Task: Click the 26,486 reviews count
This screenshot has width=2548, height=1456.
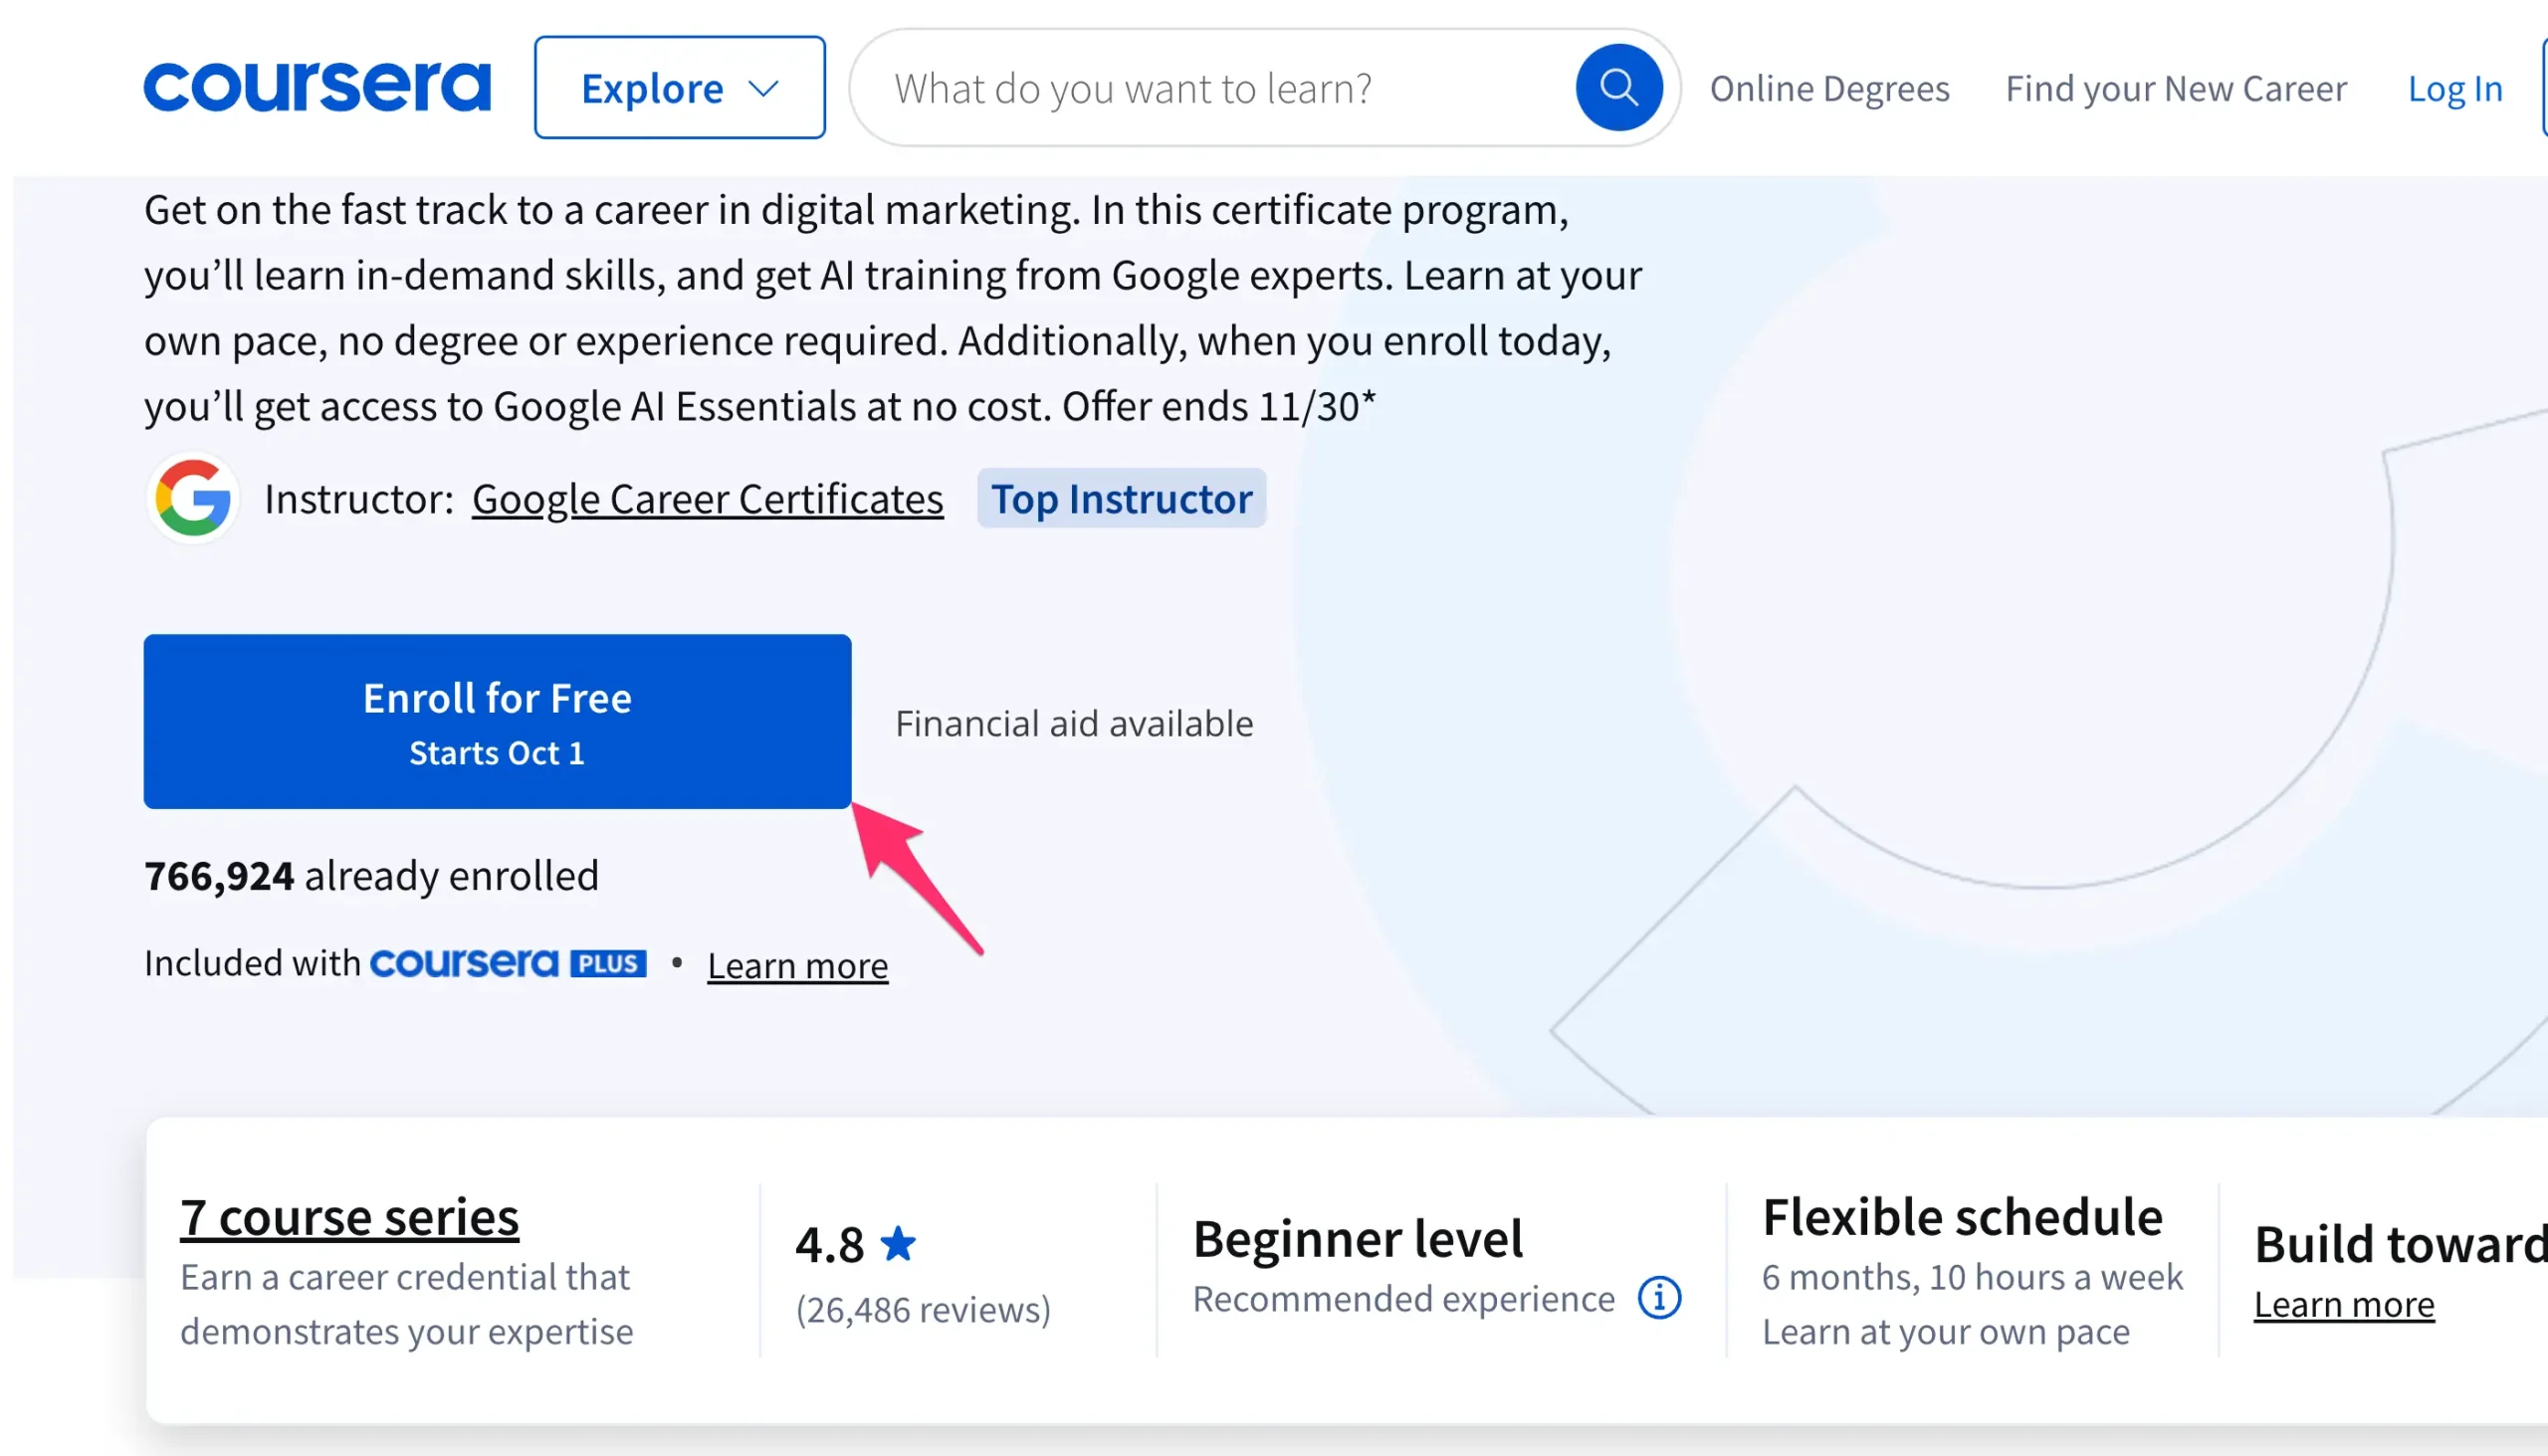Action: (x=923, y=1309)
